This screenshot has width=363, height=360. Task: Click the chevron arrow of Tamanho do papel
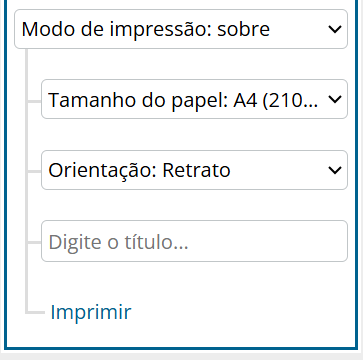tap(335, 99)
